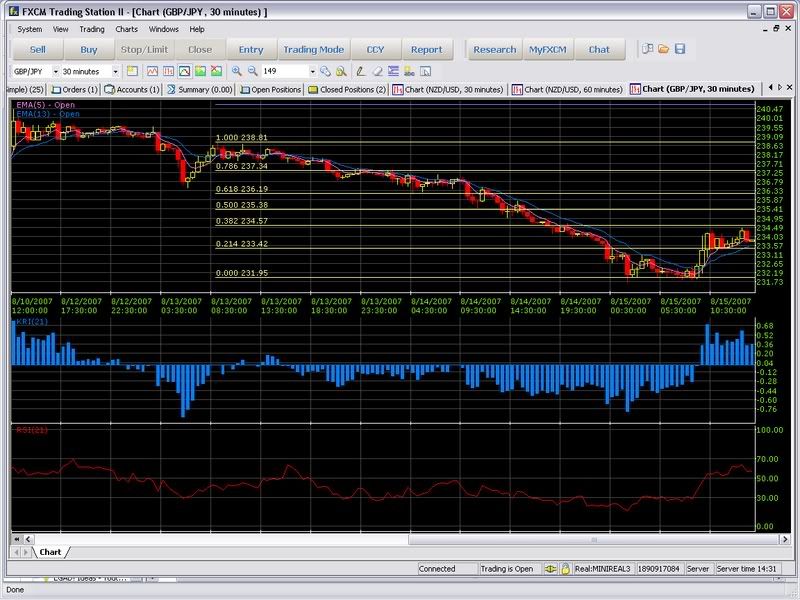Screen dimensions: 800x600
Task: Click the bottom Chart sheet tab
Action: coord(50,552)
